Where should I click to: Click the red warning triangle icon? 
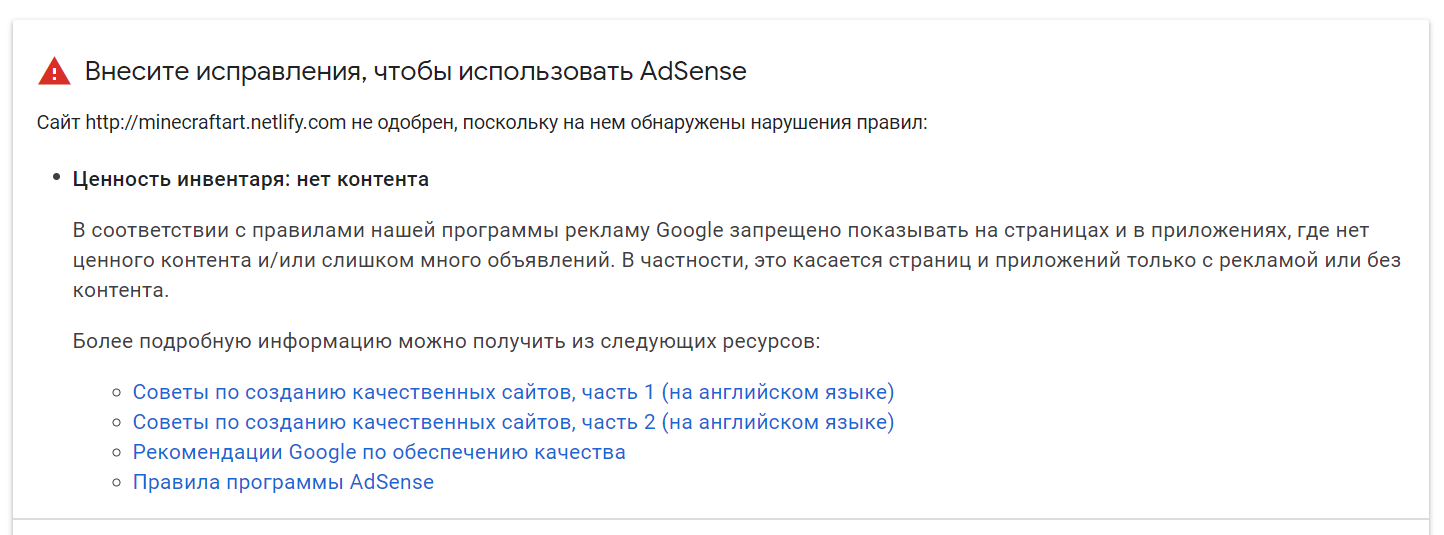pos(54,72)
